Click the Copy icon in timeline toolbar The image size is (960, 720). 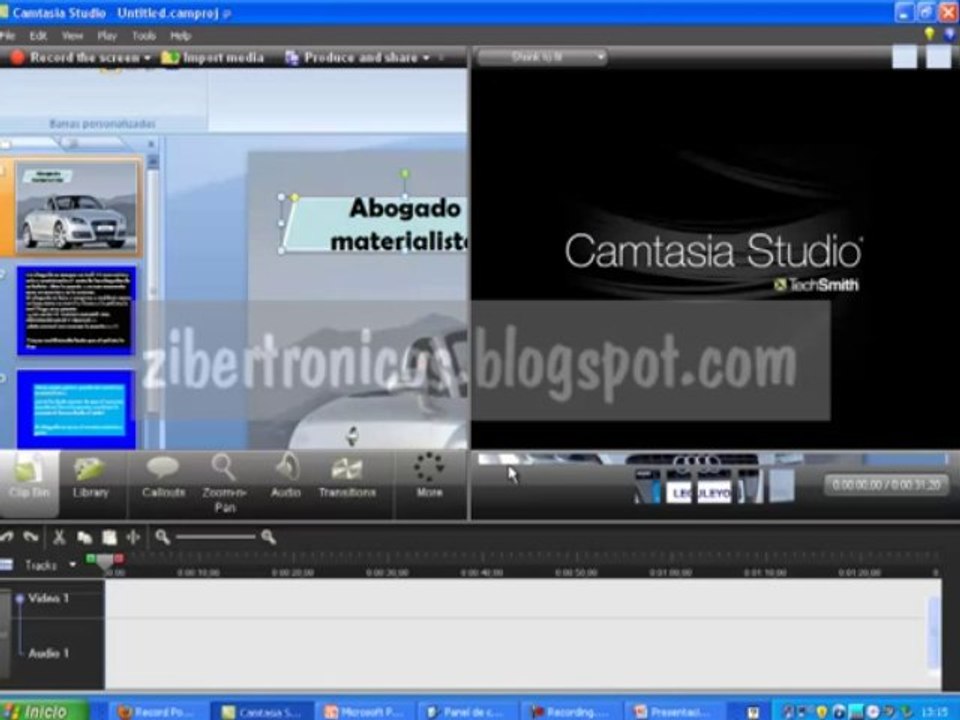(x=84, y=538)
